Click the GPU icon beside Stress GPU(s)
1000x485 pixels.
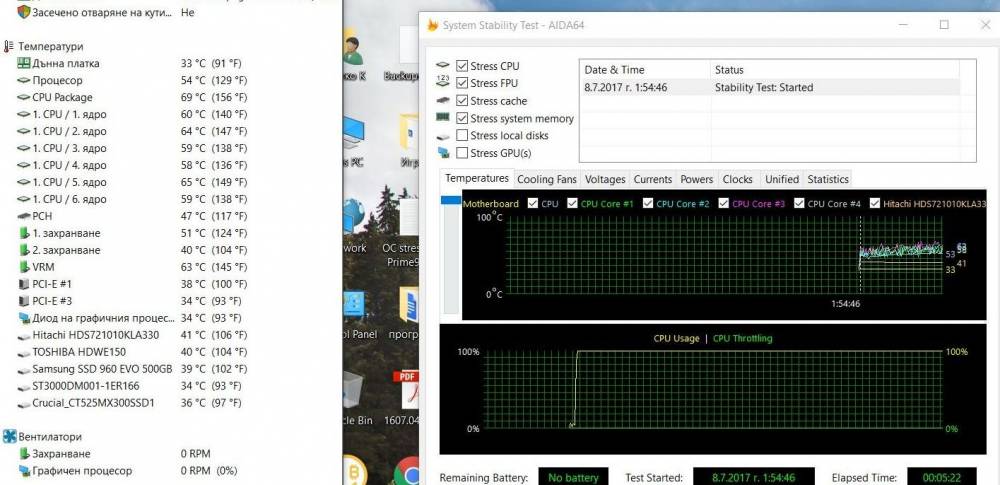tap(443, 153)
